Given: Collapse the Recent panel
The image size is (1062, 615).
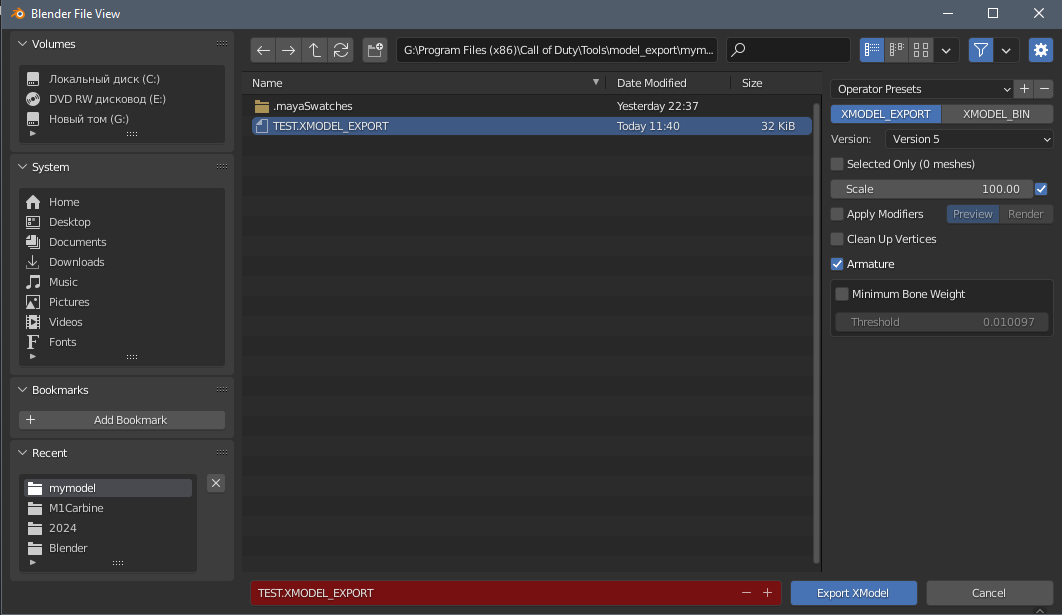Looking at the screenshot, I should coord(22,453).
